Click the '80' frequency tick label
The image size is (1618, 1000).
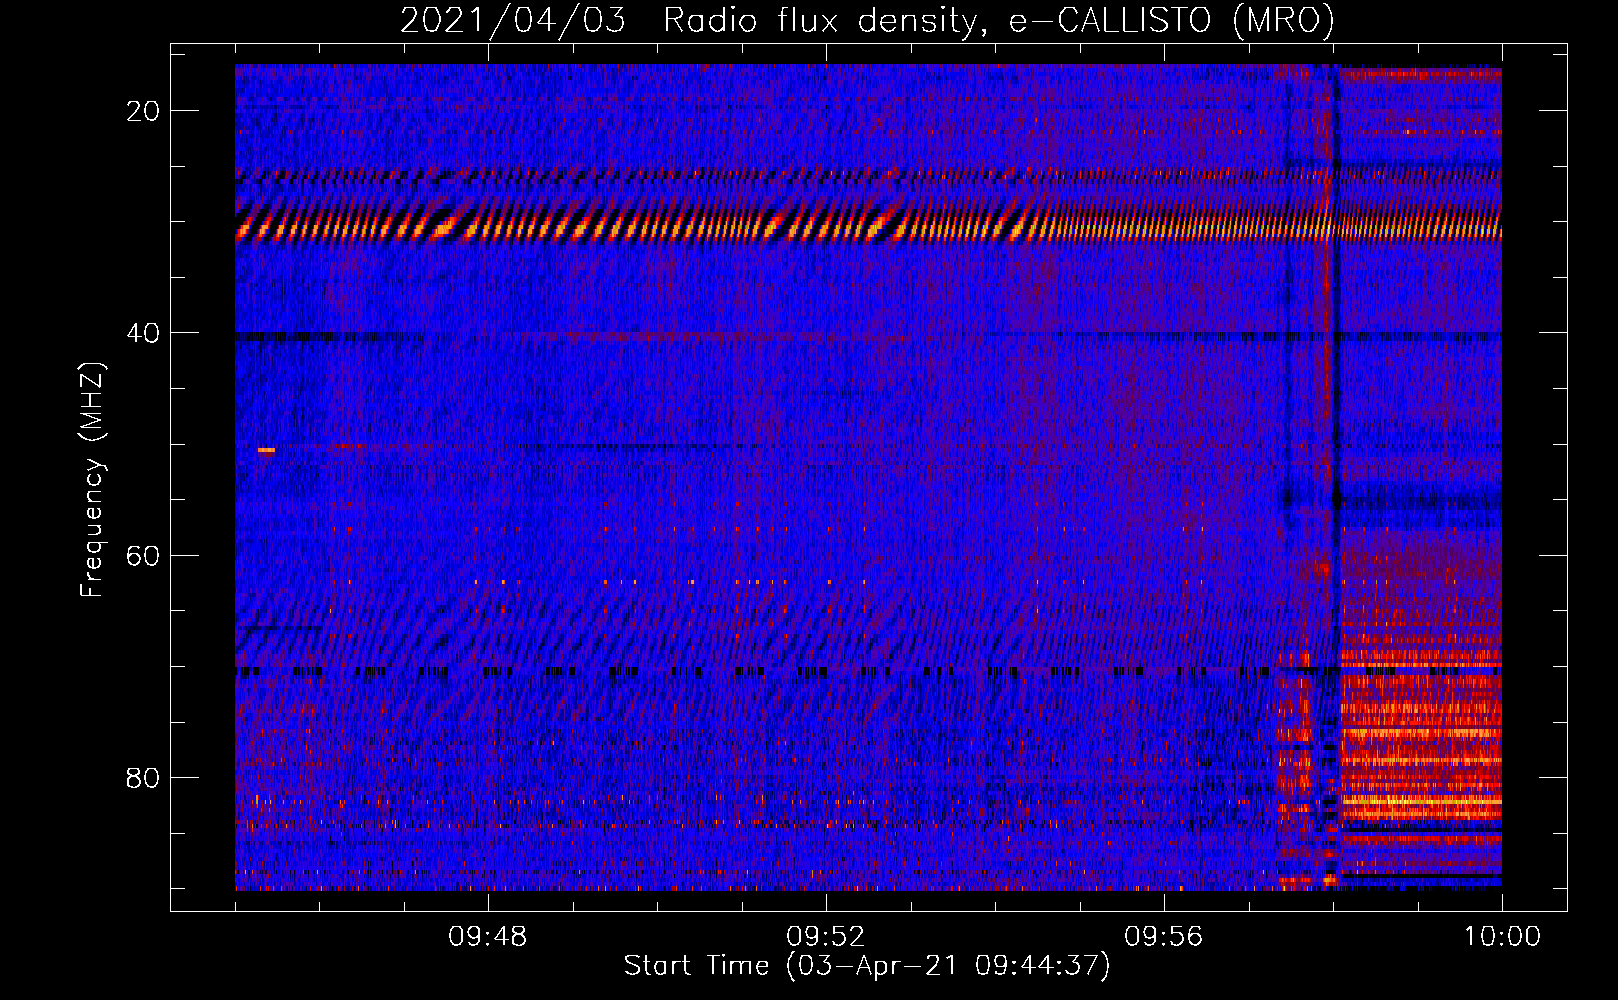pos(143,777)
